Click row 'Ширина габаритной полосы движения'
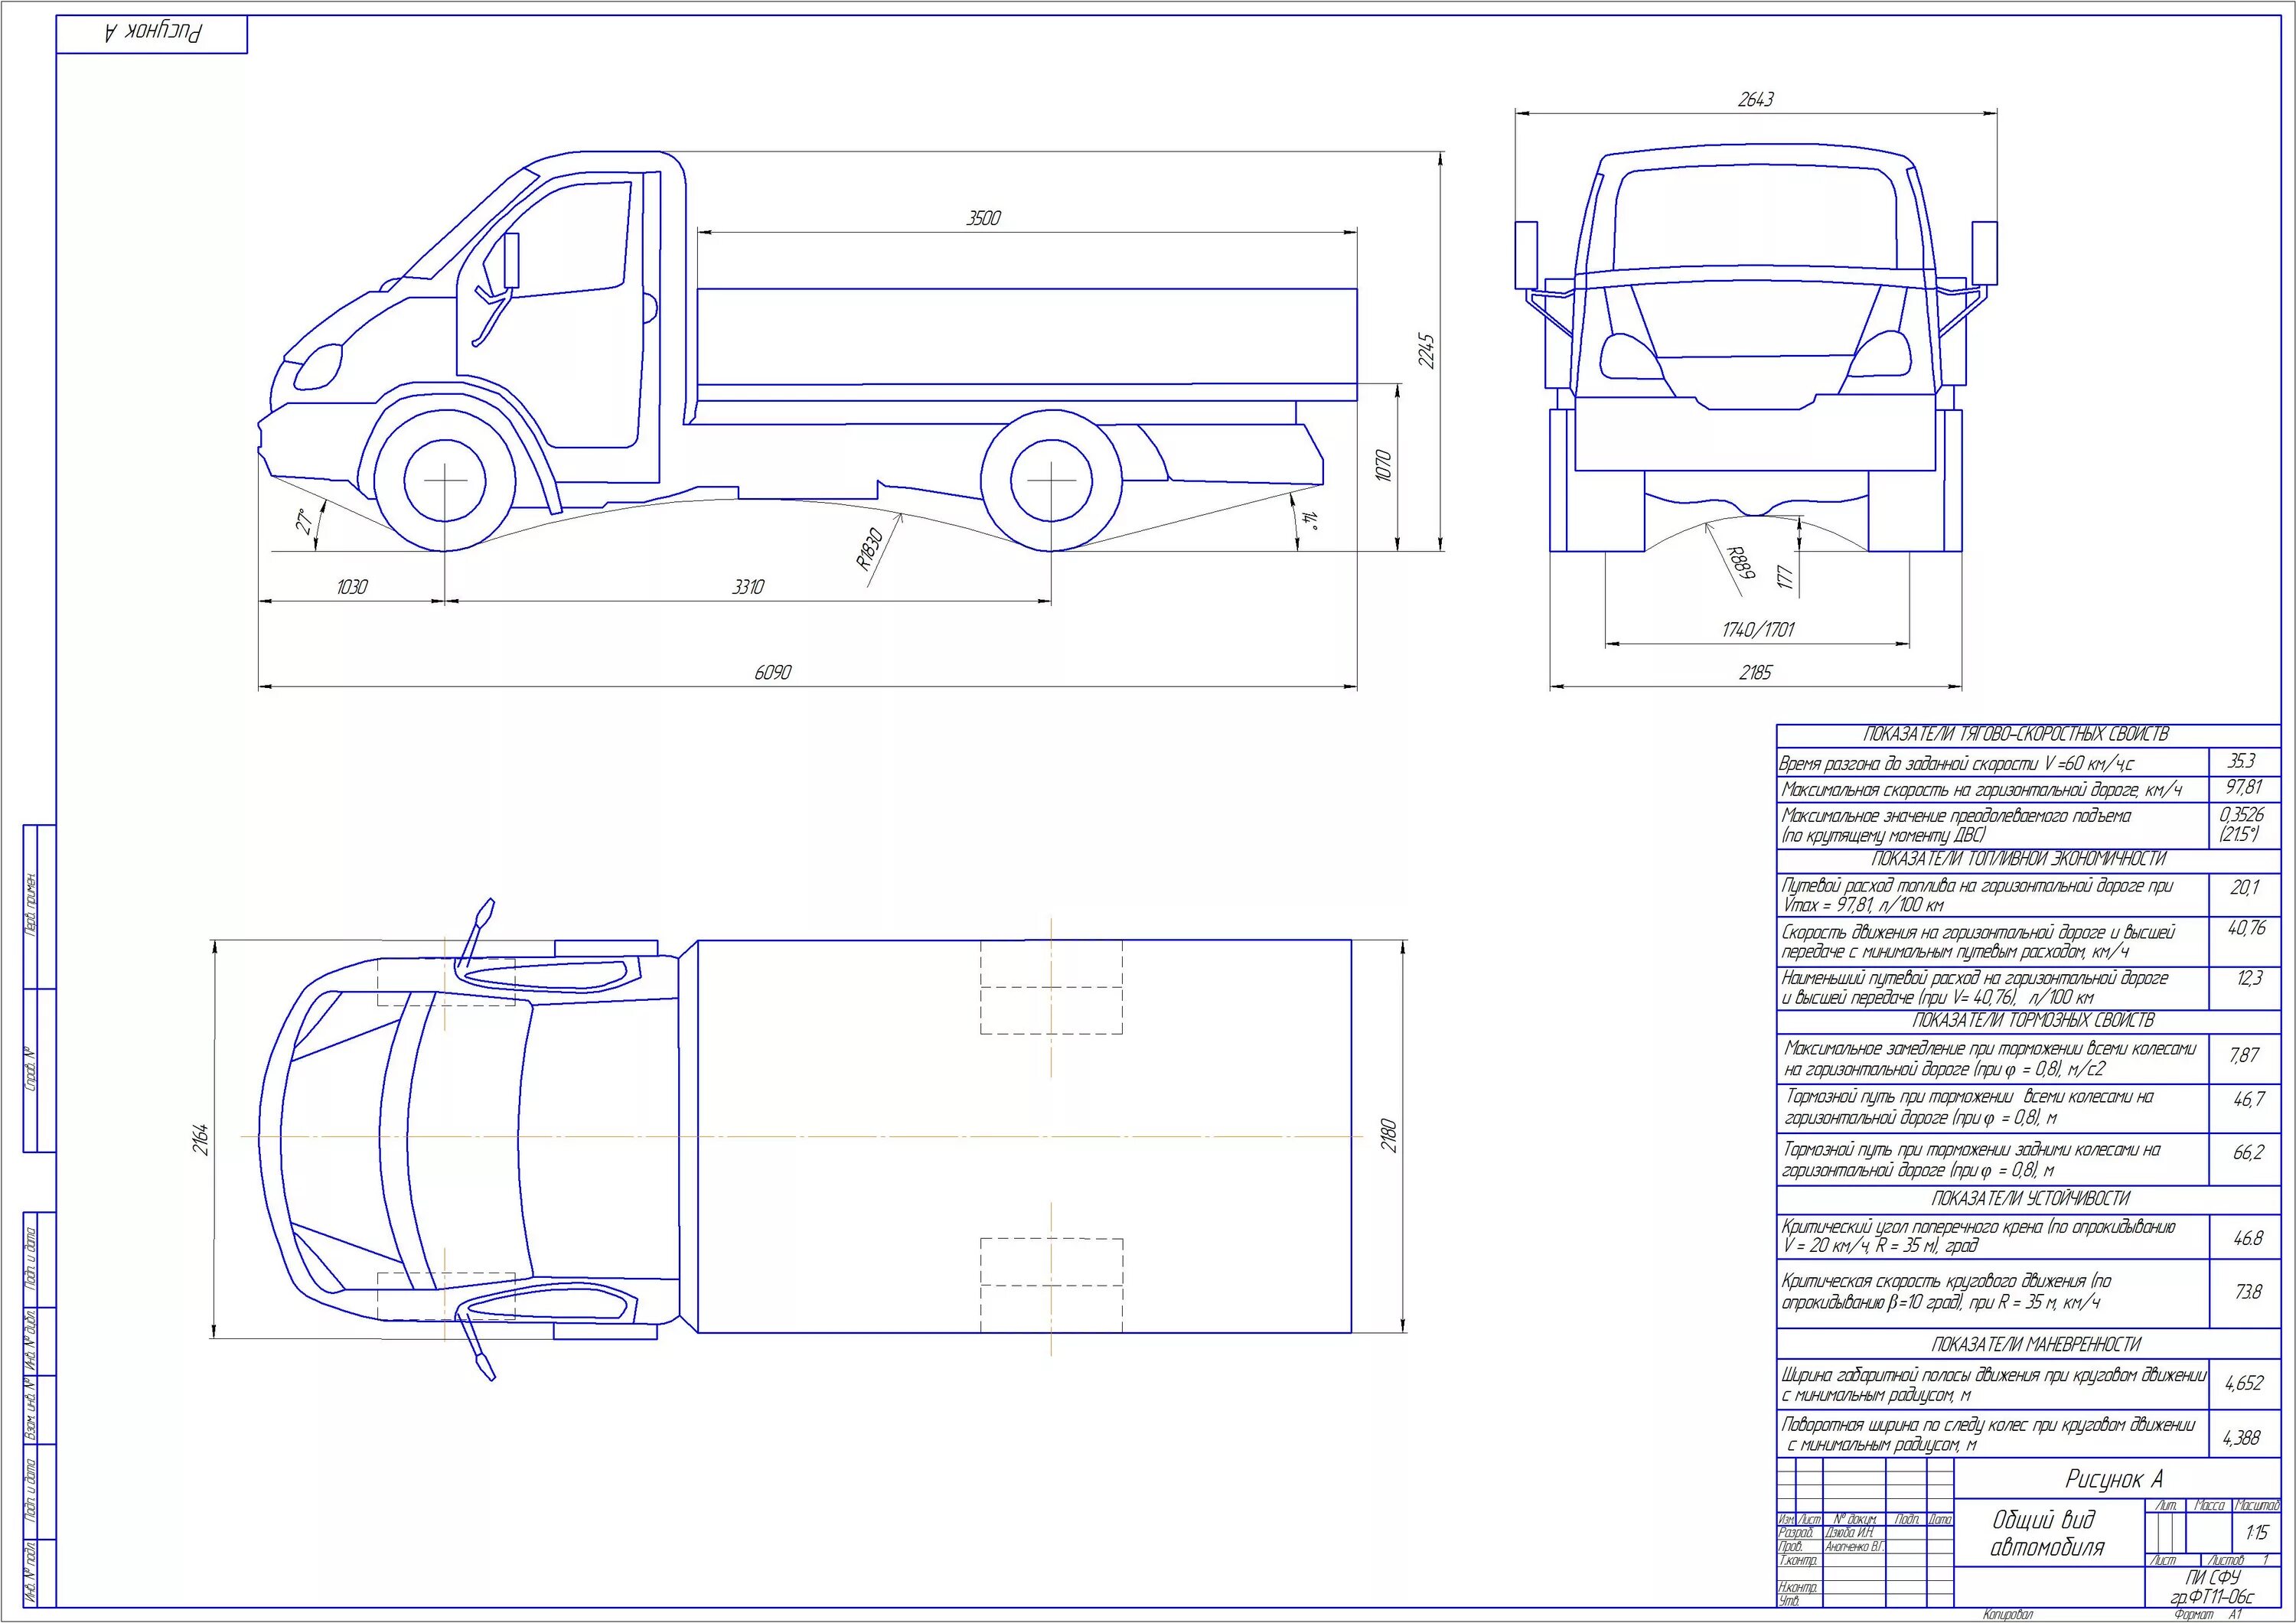The height and width of the screenshot is (1623, 2296). tap(1992, 1385)
